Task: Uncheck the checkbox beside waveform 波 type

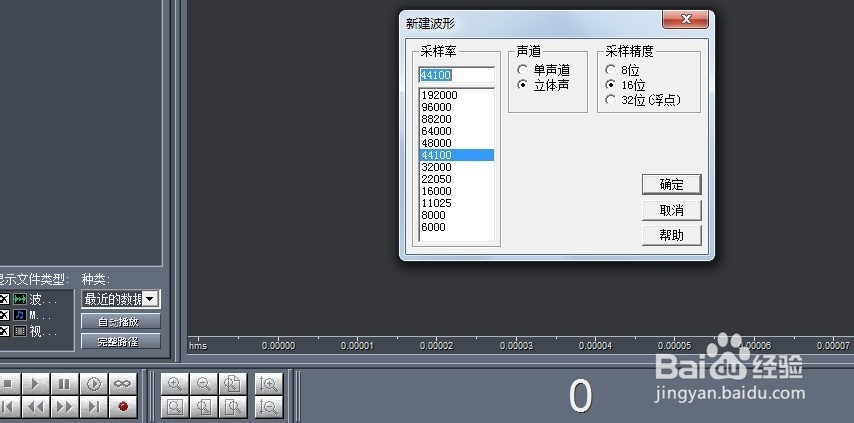Action: pos(4,299)
